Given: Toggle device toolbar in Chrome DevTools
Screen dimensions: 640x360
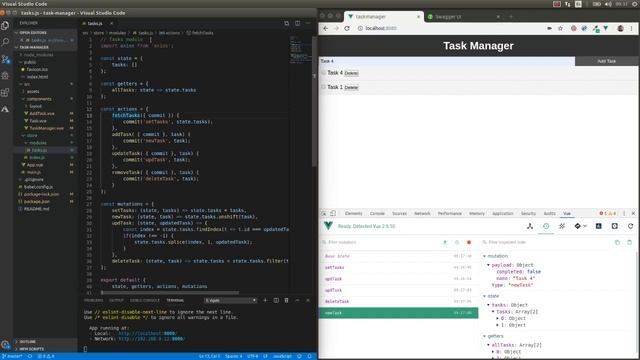Looking at the screenshot, I should pos(333,213).
